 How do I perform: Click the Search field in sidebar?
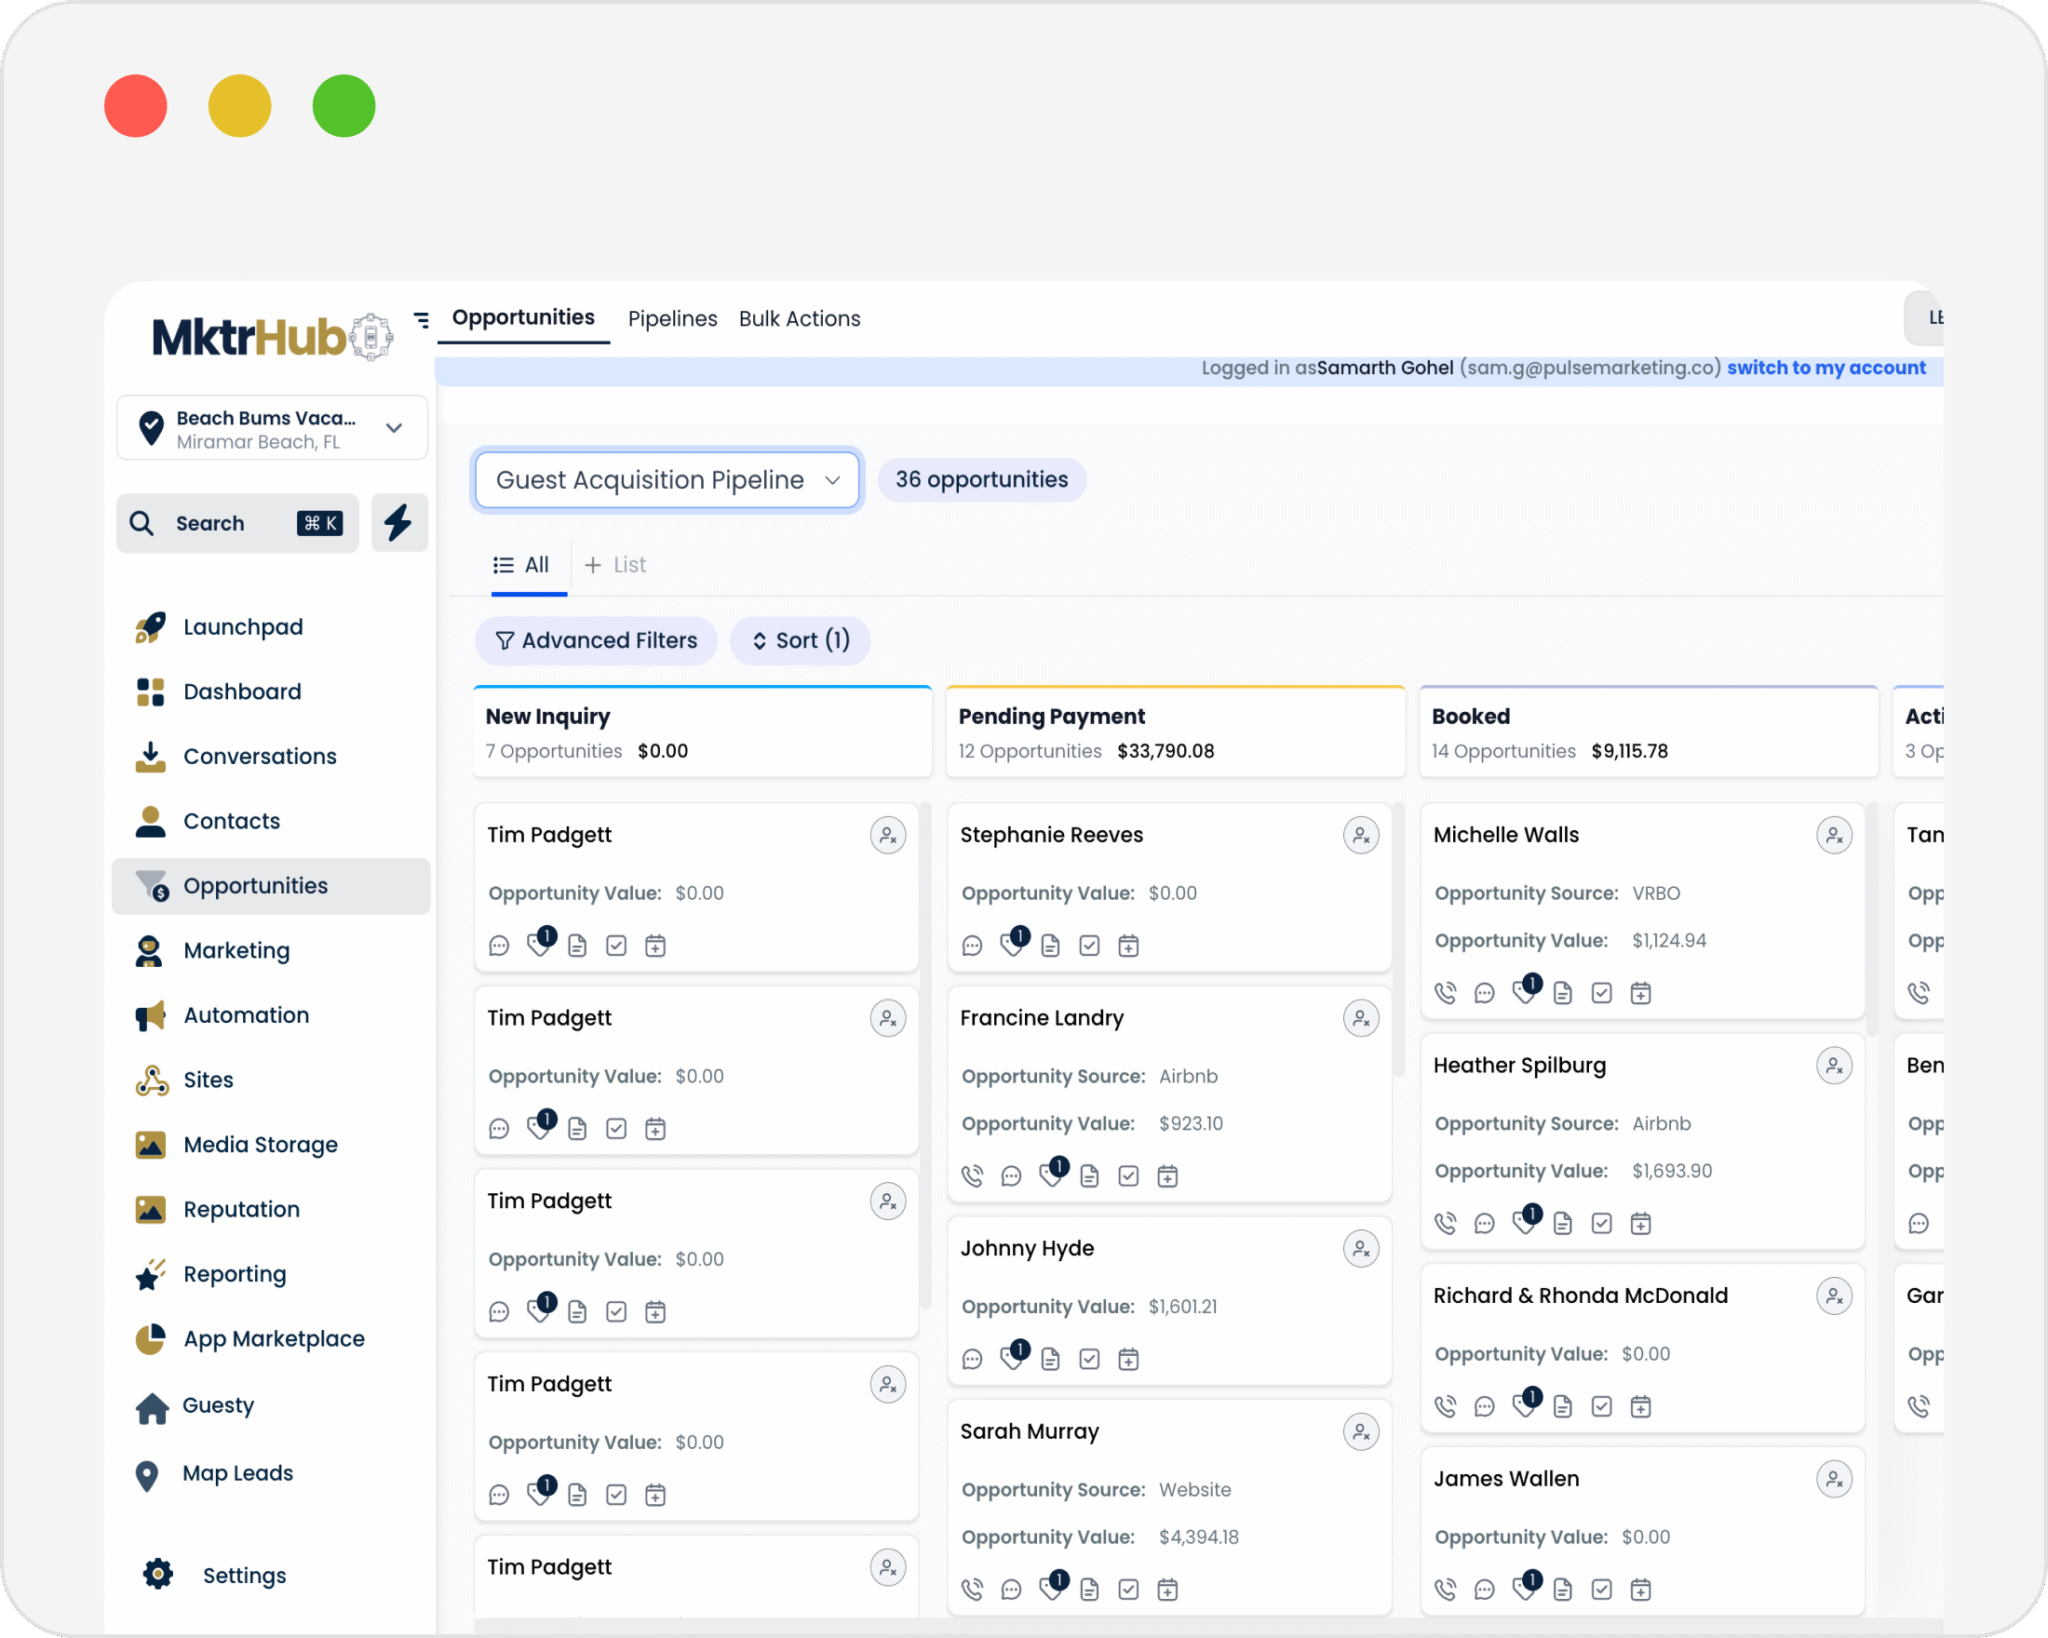pyautogui.click(x=237, y=524)
